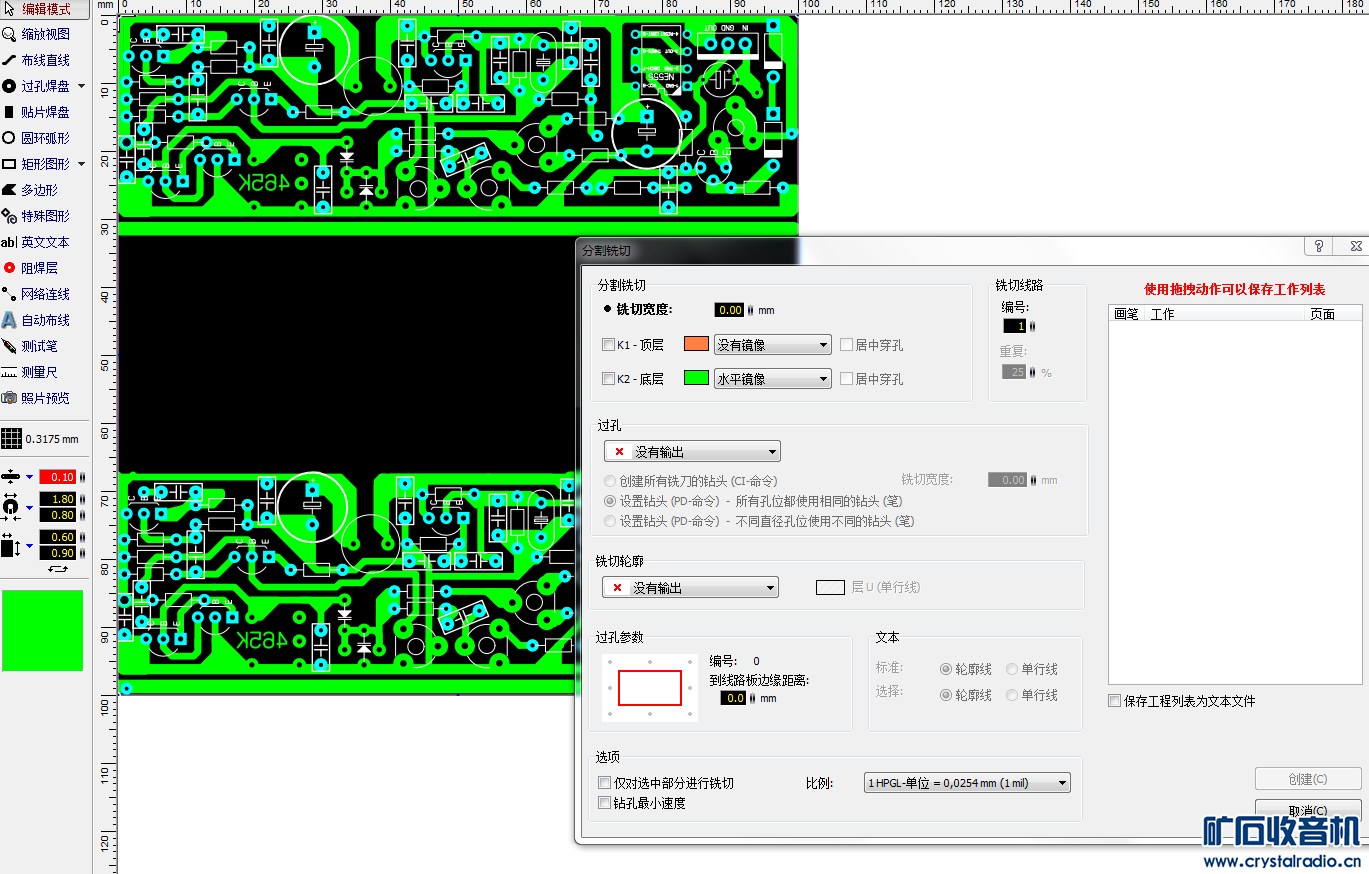Screen dimensions: 1369x874
Task: Select the 过孔焊盘 through-hole pad tool
Action: [38, 86]
